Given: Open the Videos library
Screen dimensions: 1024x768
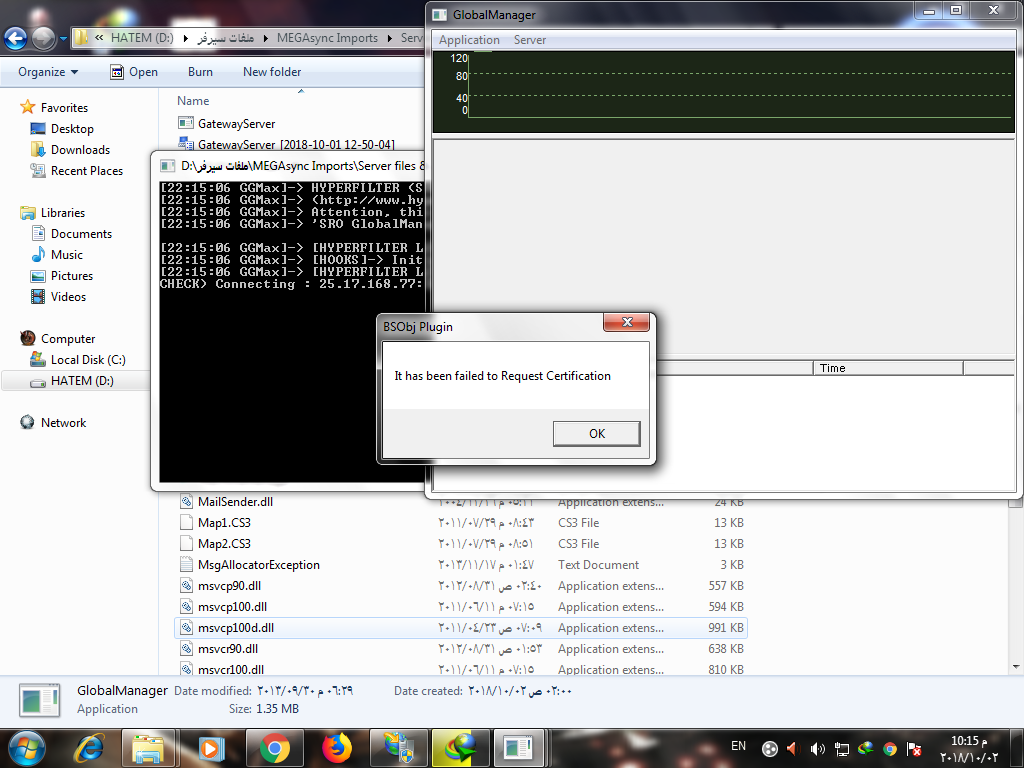Looking at the screenshot, I should [68, 296].
